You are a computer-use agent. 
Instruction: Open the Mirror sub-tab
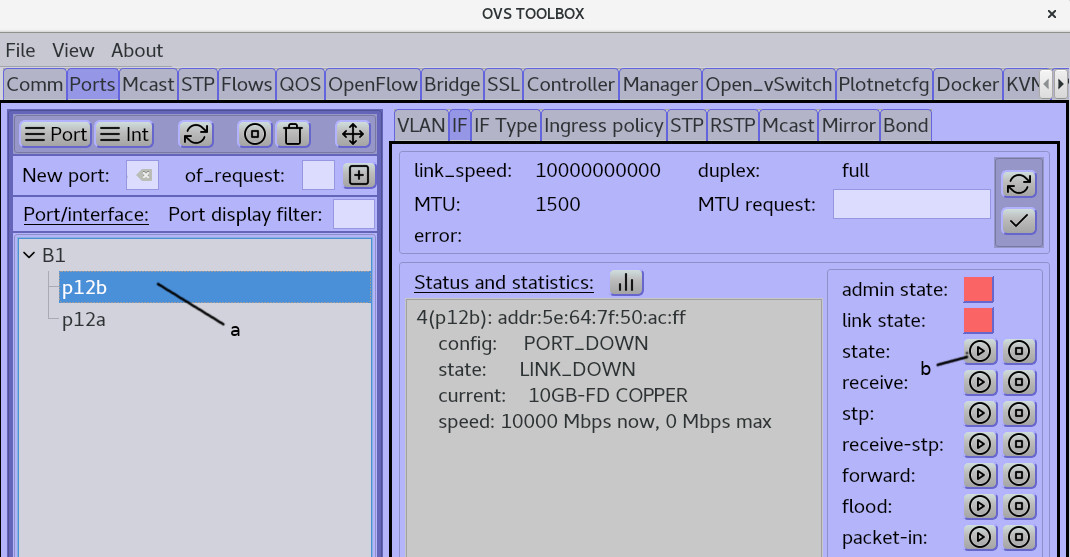click(849, 126)
